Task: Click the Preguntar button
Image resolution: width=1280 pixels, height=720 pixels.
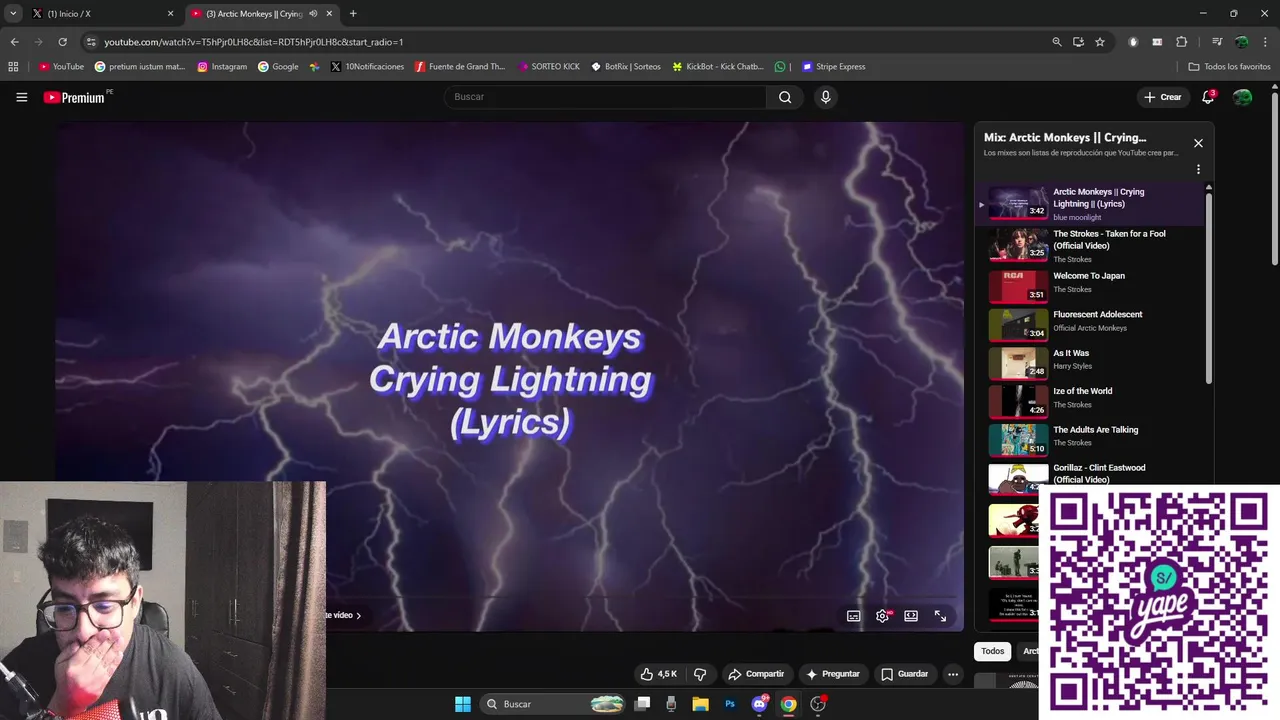Action: pos(832,674)
